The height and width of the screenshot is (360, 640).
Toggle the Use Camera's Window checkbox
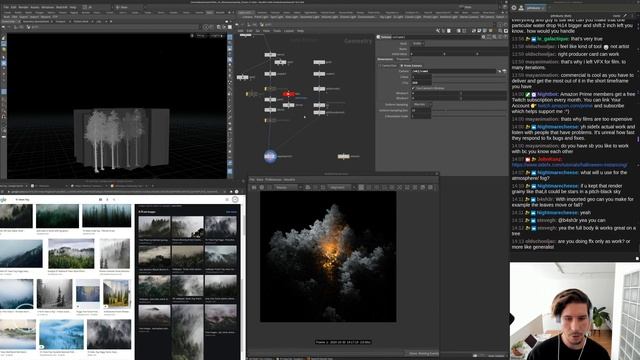pos(413,88)
